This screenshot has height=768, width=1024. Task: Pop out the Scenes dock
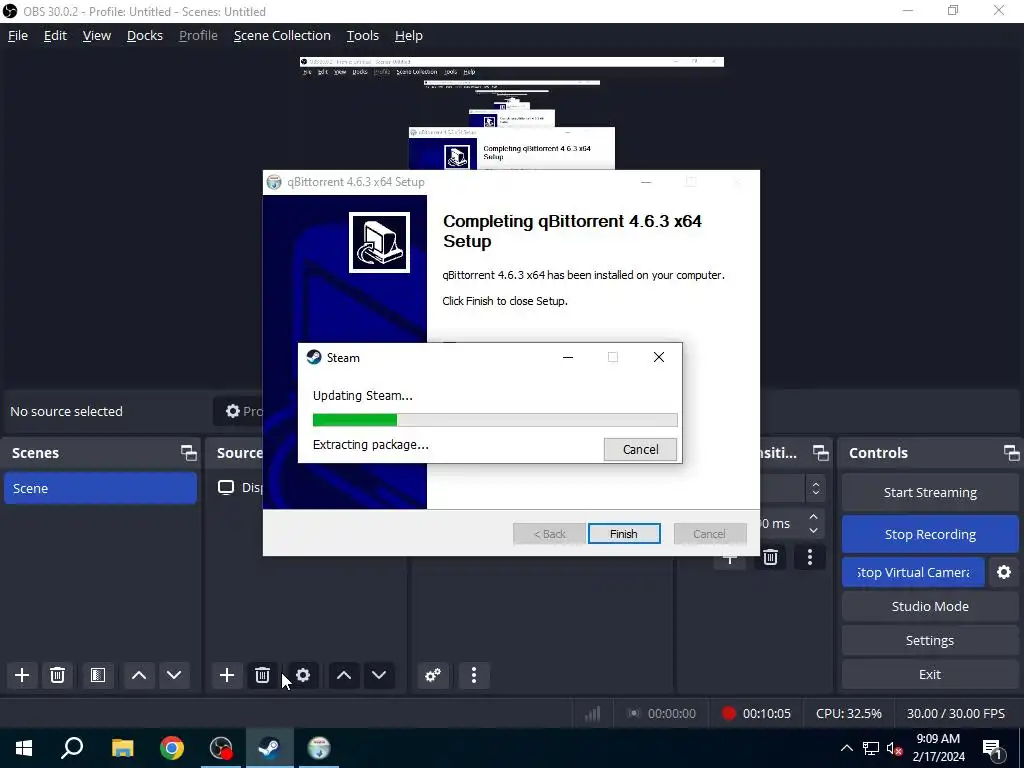coord(189,453)
